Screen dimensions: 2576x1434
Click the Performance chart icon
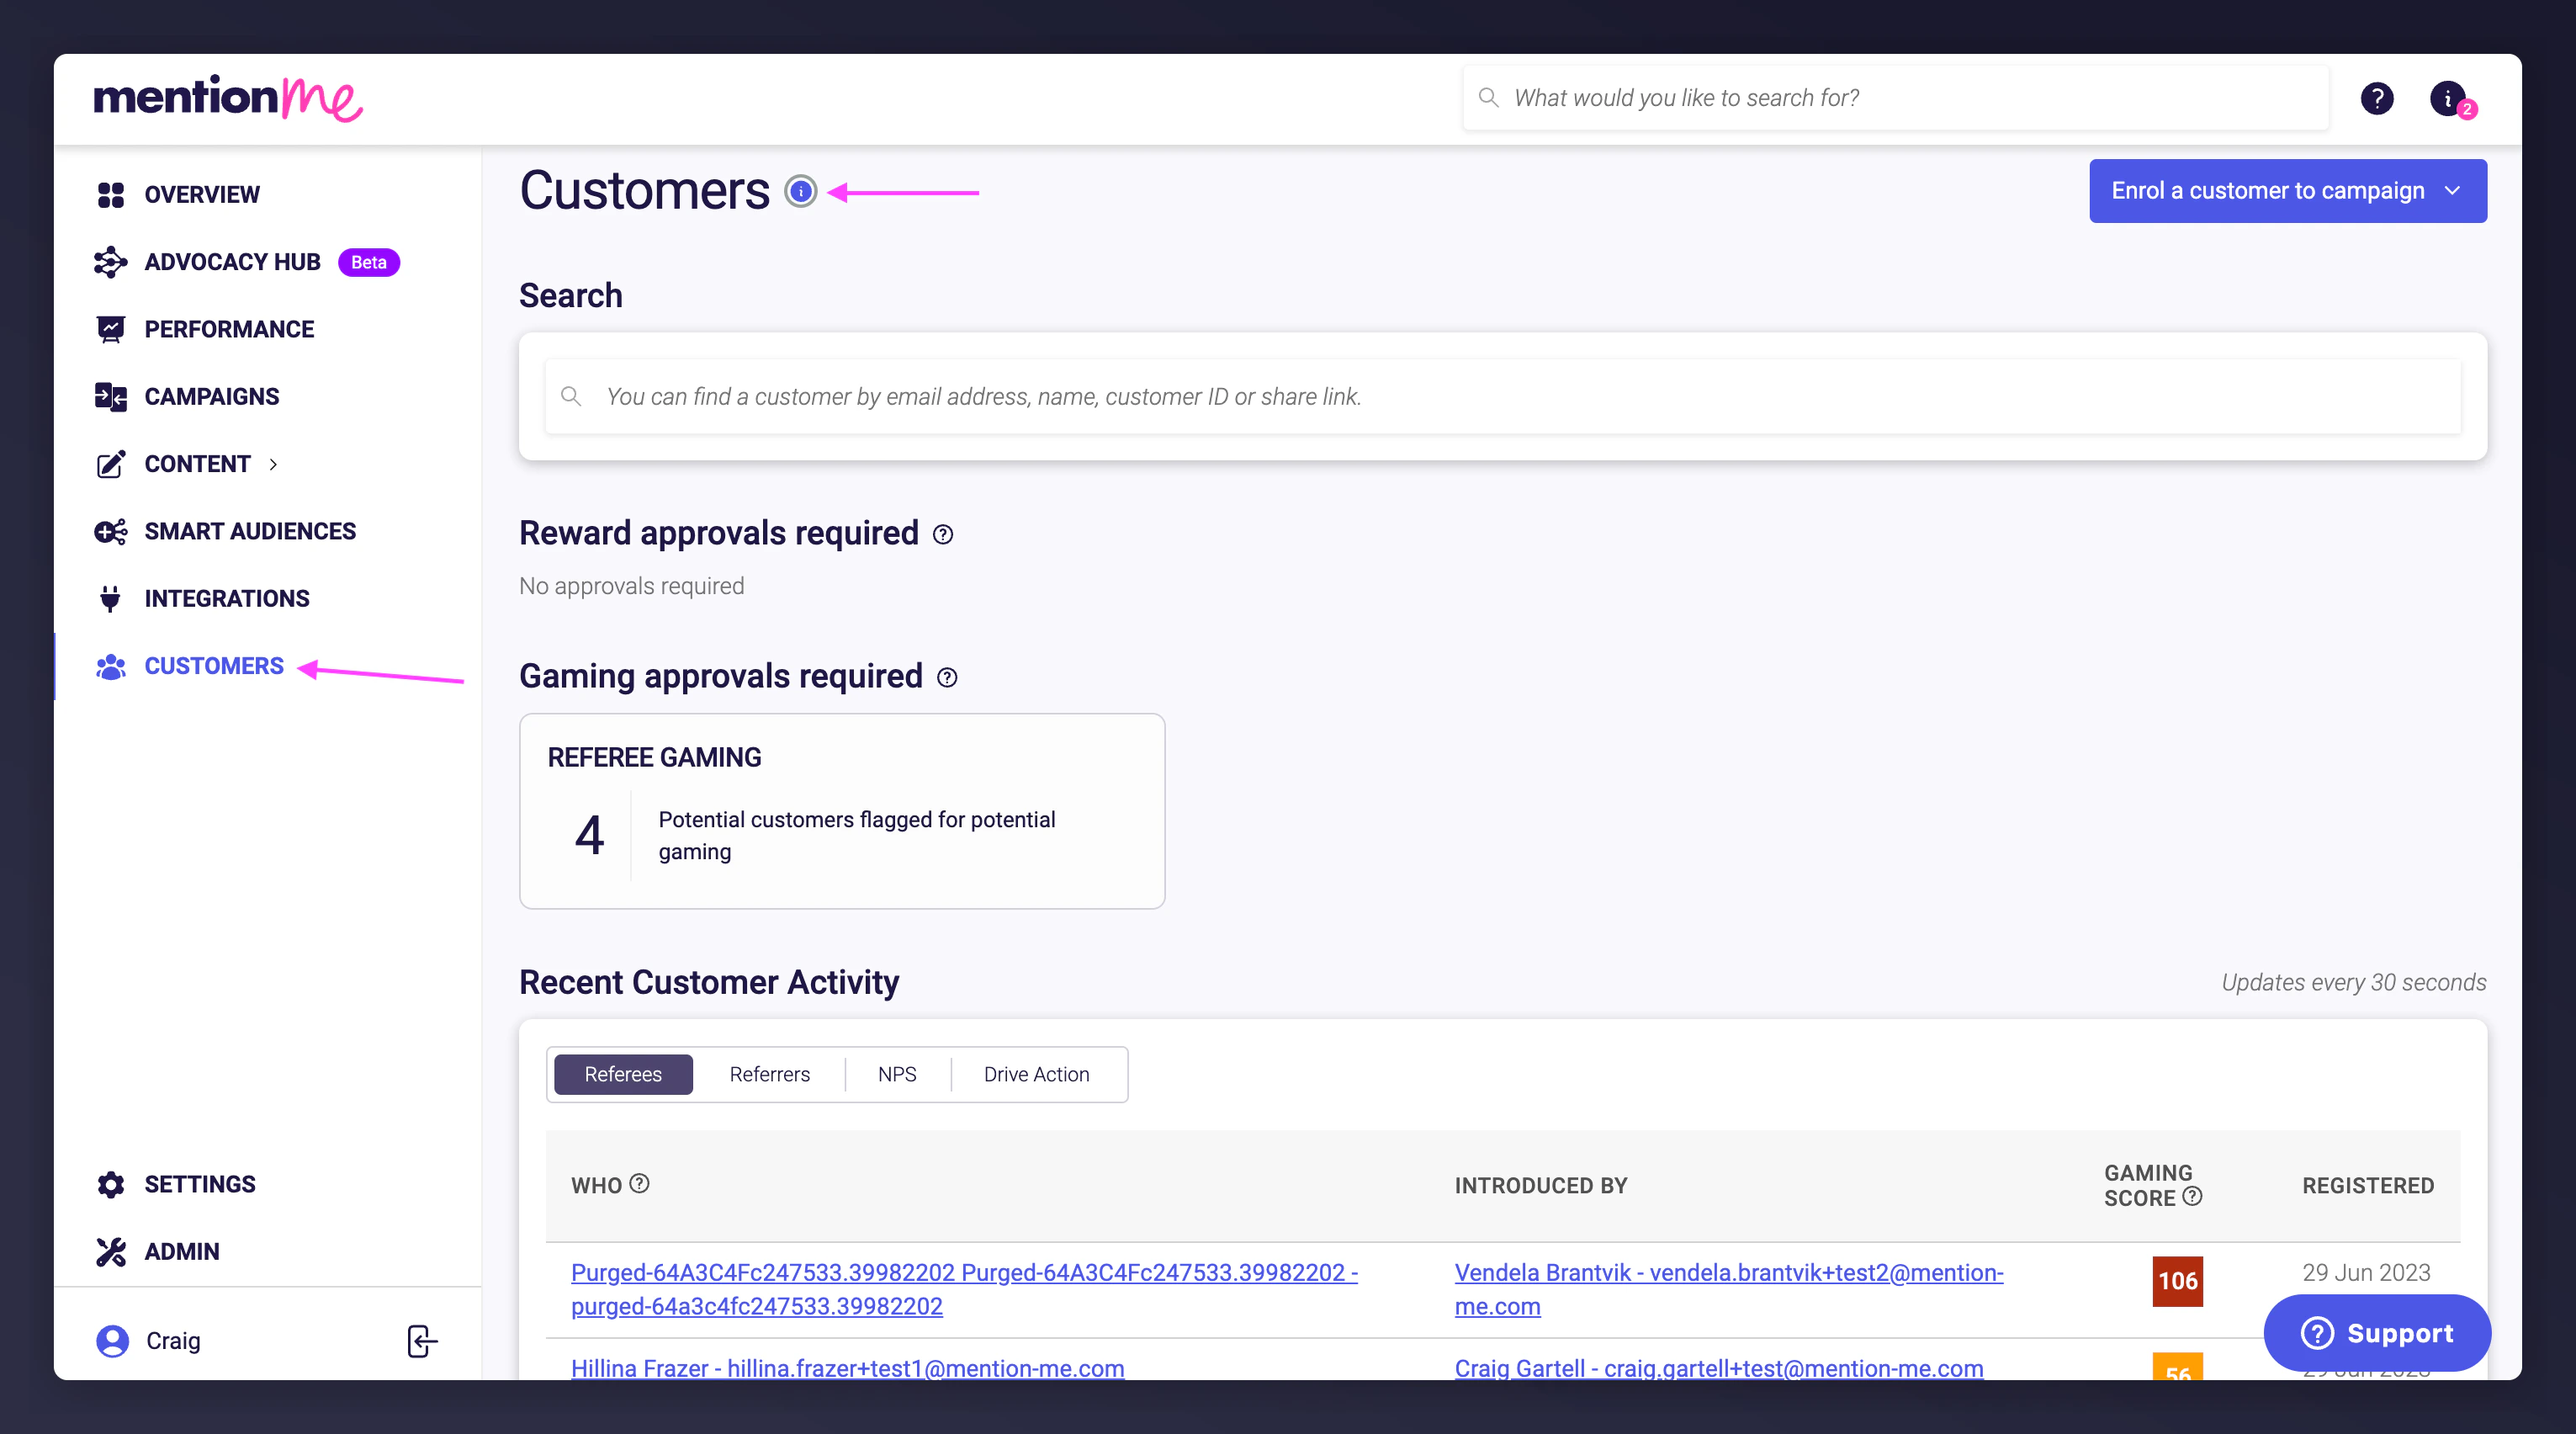click(110, 329)
